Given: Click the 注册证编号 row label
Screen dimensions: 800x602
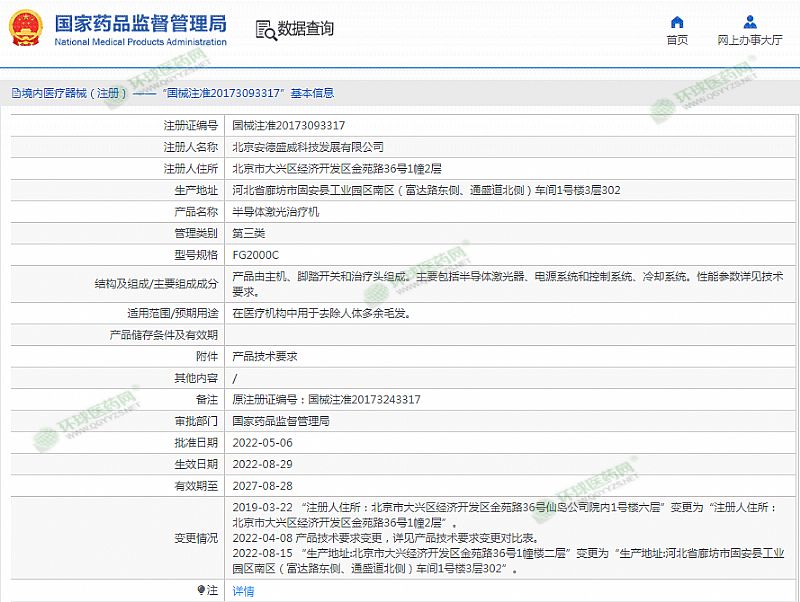Looking at the screenshot, I should point(191,126).
